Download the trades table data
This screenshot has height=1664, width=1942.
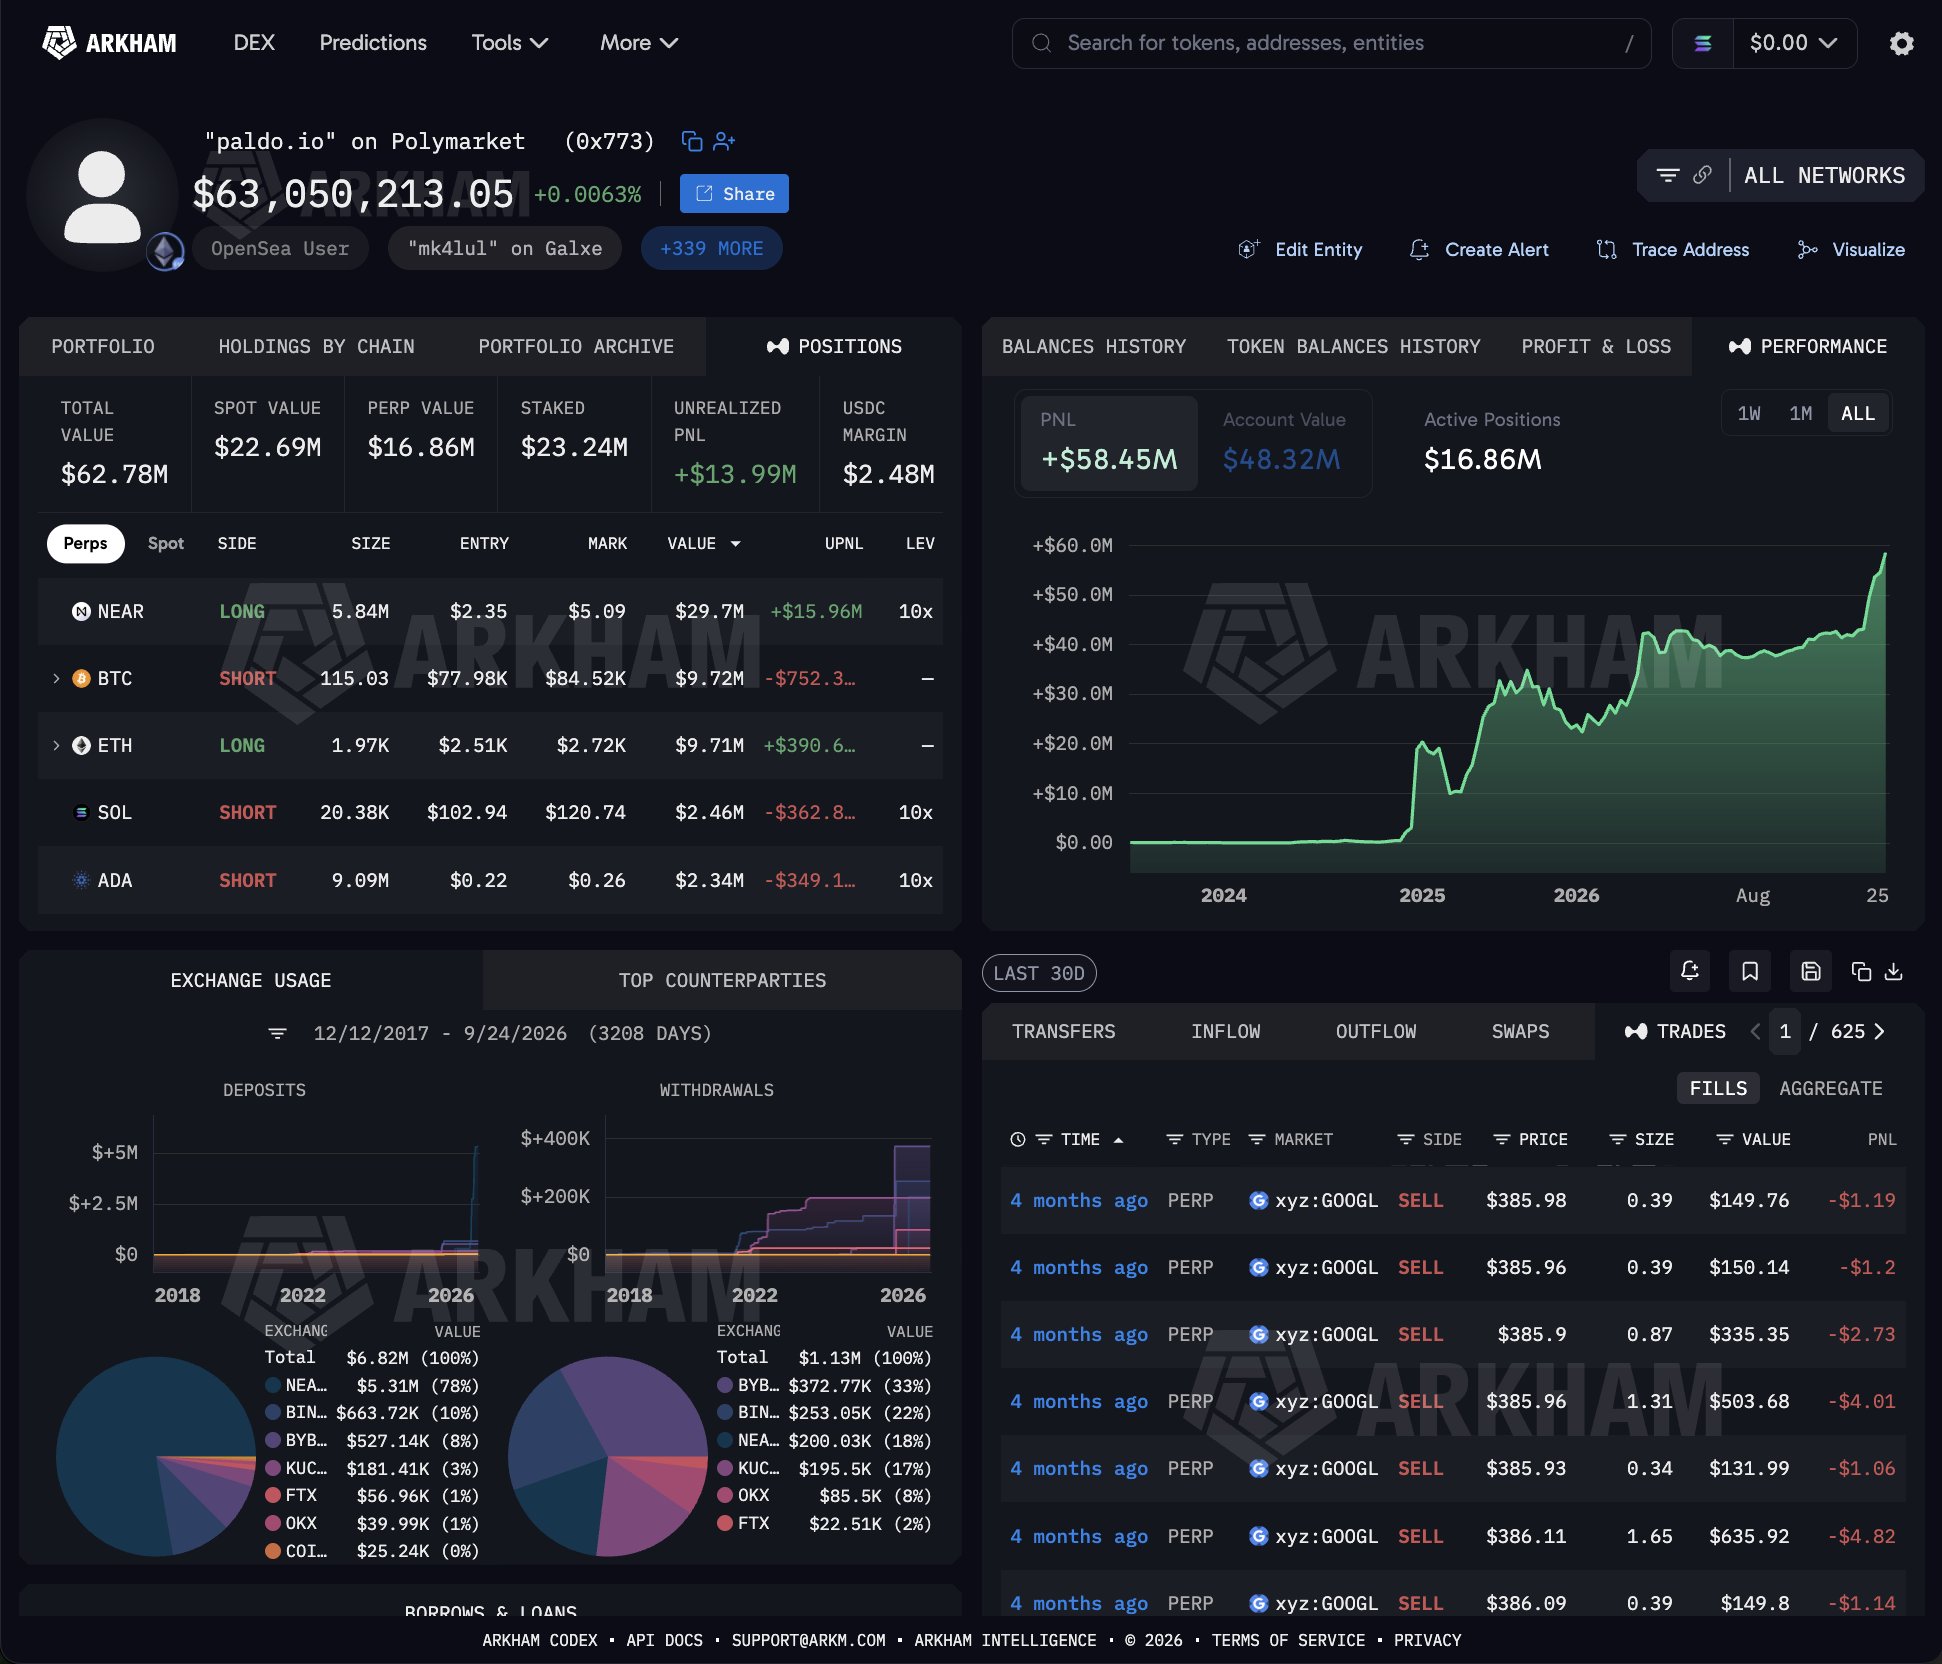[1894, 971]
